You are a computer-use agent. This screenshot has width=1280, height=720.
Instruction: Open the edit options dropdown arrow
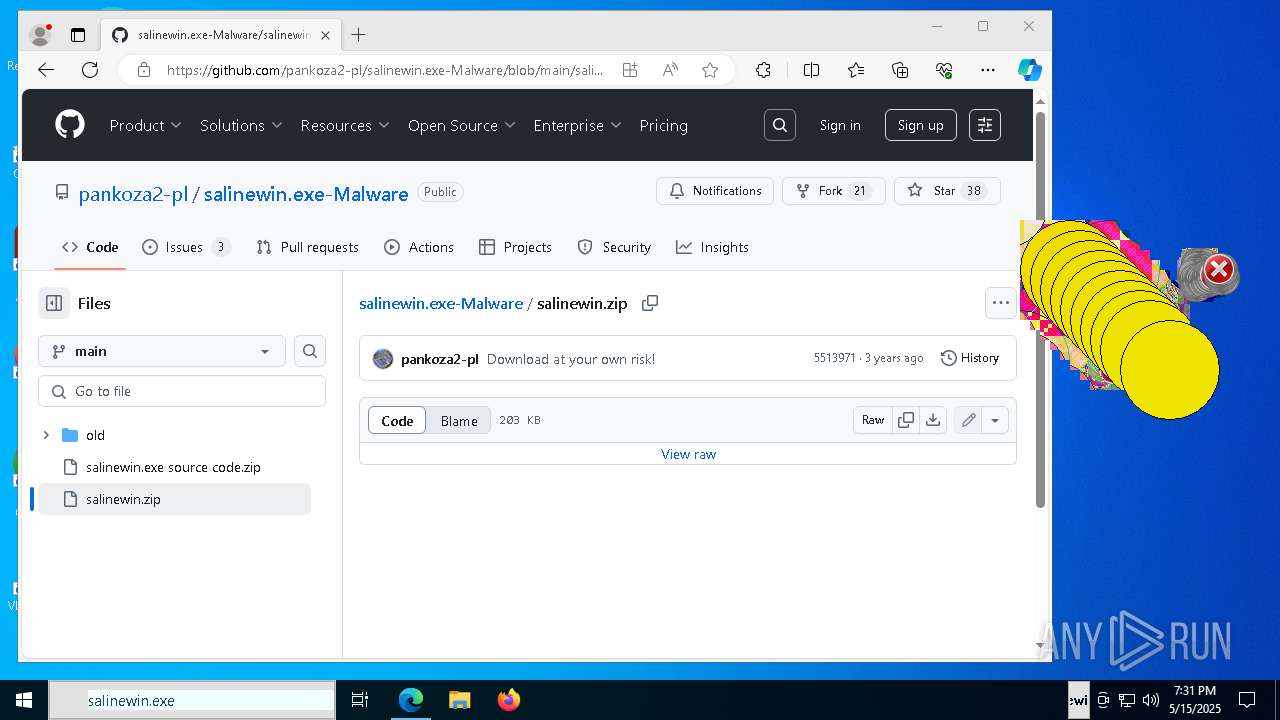point(995,420)
